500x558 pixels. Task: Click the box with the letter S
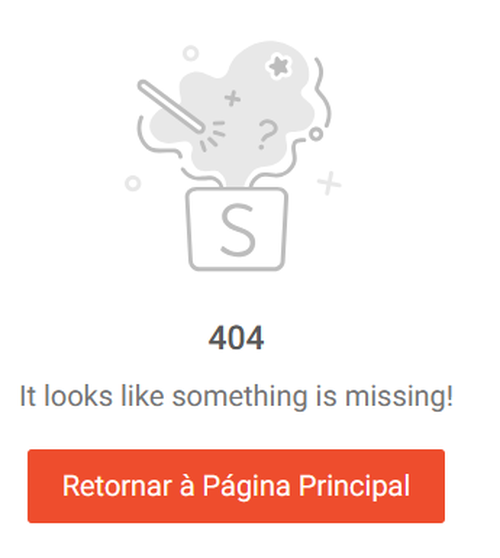237,229
